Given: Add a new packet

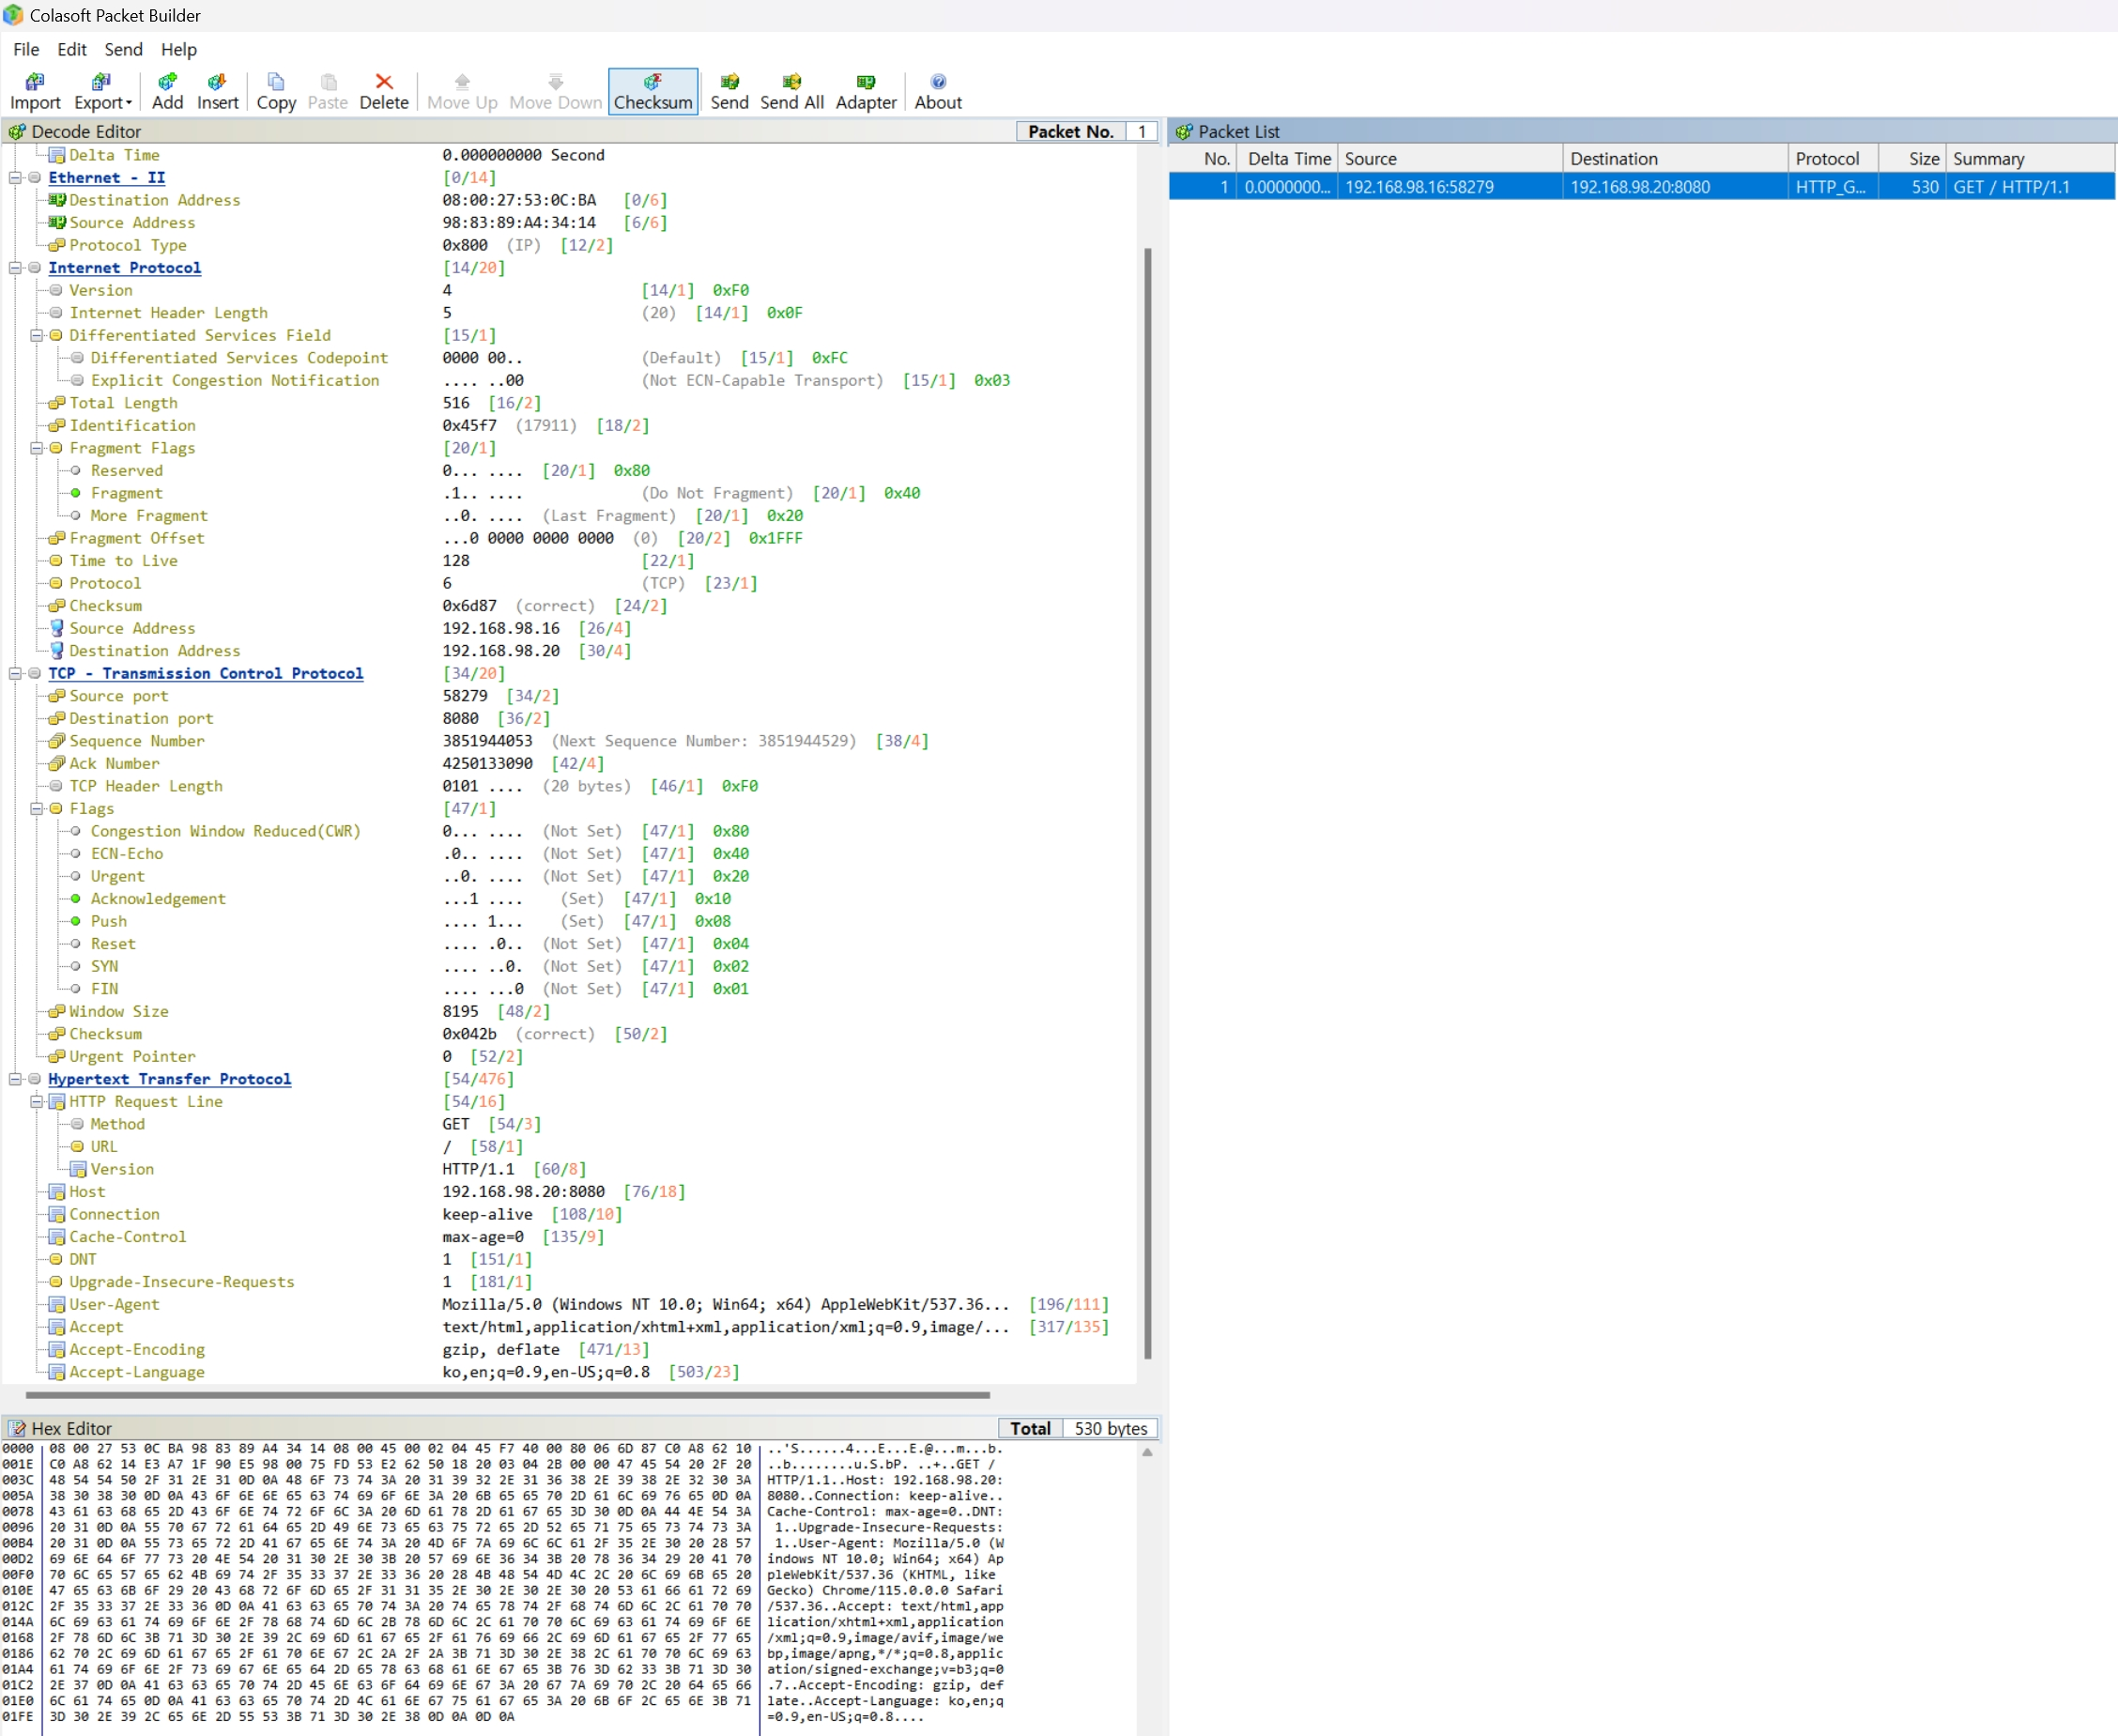Looking at the screenshot, I should tap(167, 91).
